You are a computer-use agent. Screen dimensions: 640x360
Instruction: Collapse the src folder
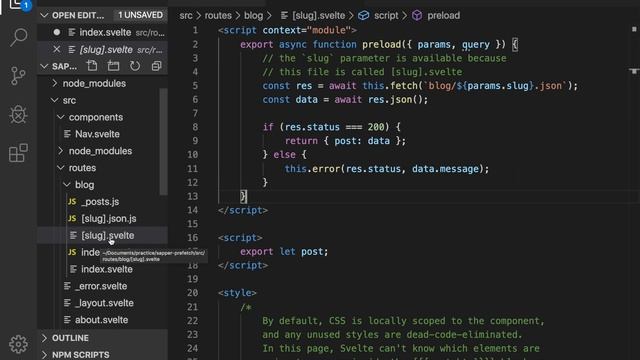[55, 100]
